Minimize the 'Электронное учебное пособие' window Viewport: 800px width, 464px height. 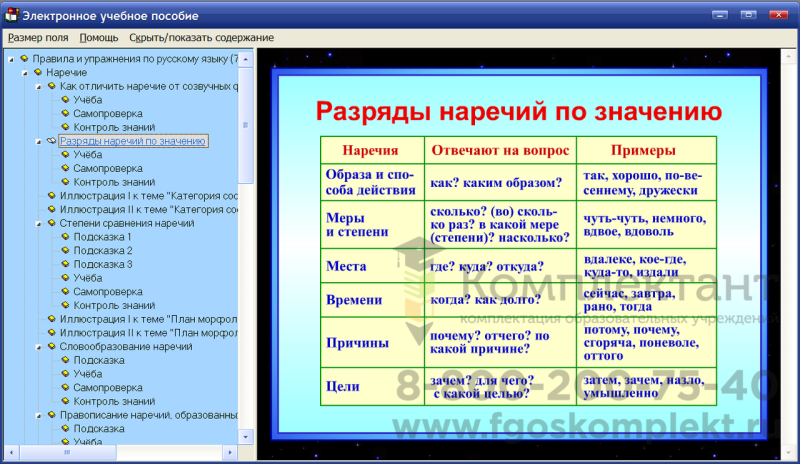pyautogui.click(x=720, y=15)
